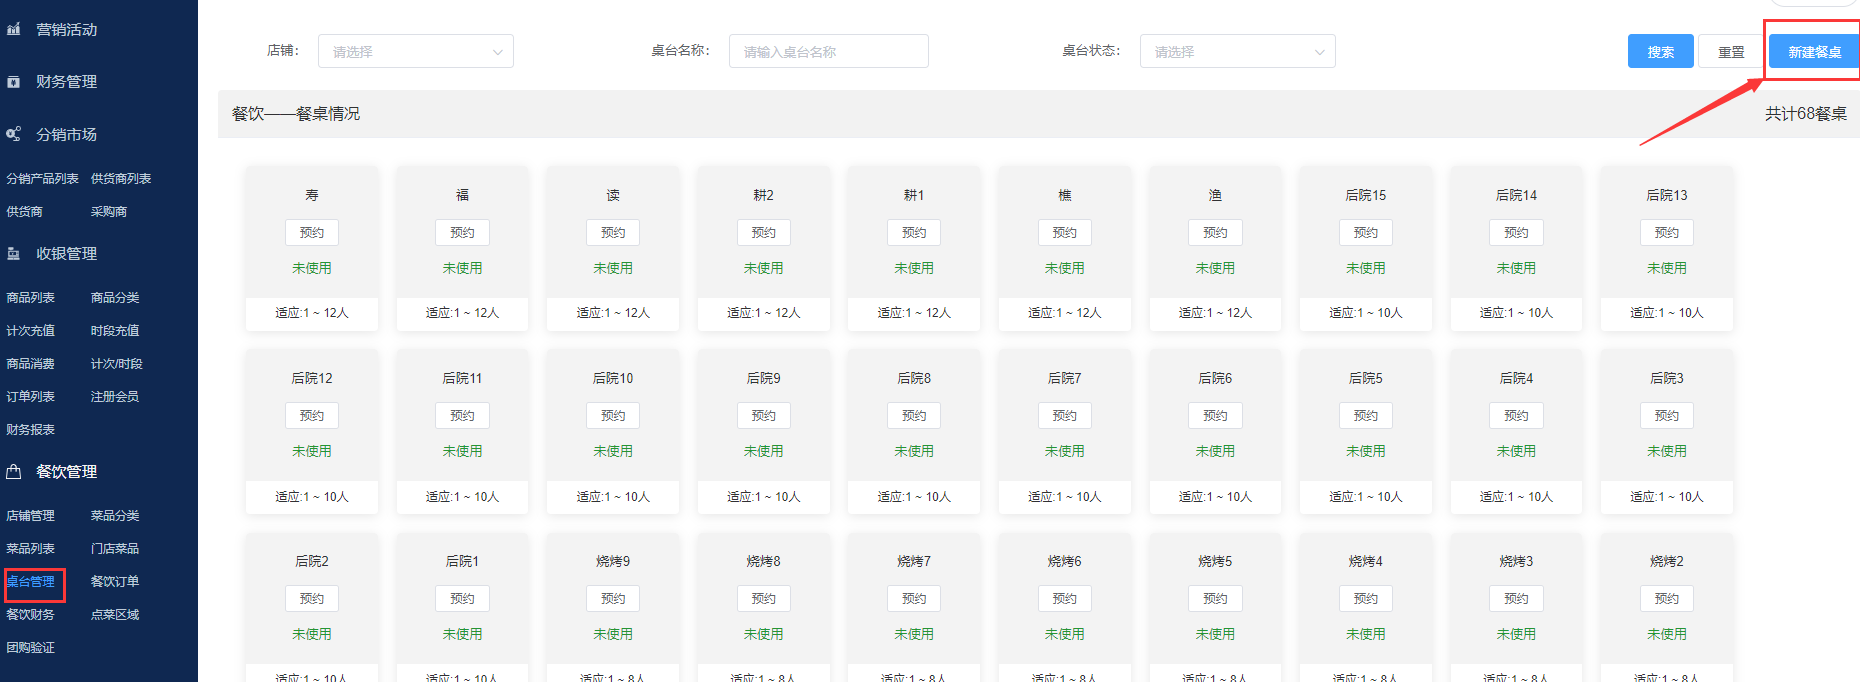1860x682 pixels.
Task: Select 分销产品列表 menu item
Action: pos(42,179)
